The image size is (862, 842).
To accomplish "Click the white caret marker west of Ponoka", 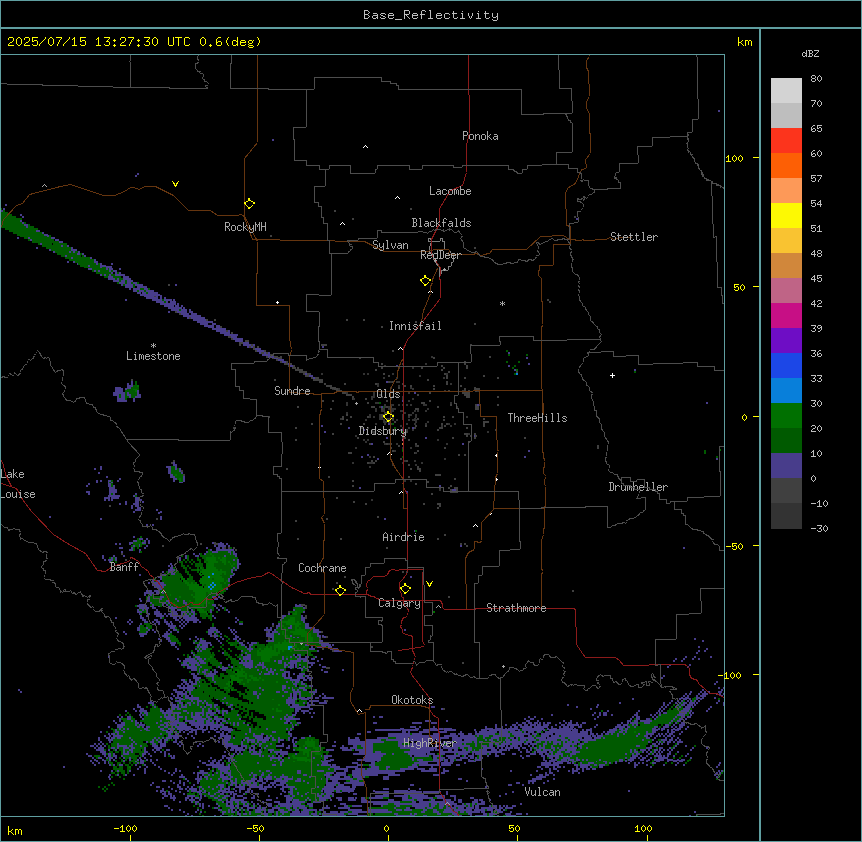I will (366, 147).
